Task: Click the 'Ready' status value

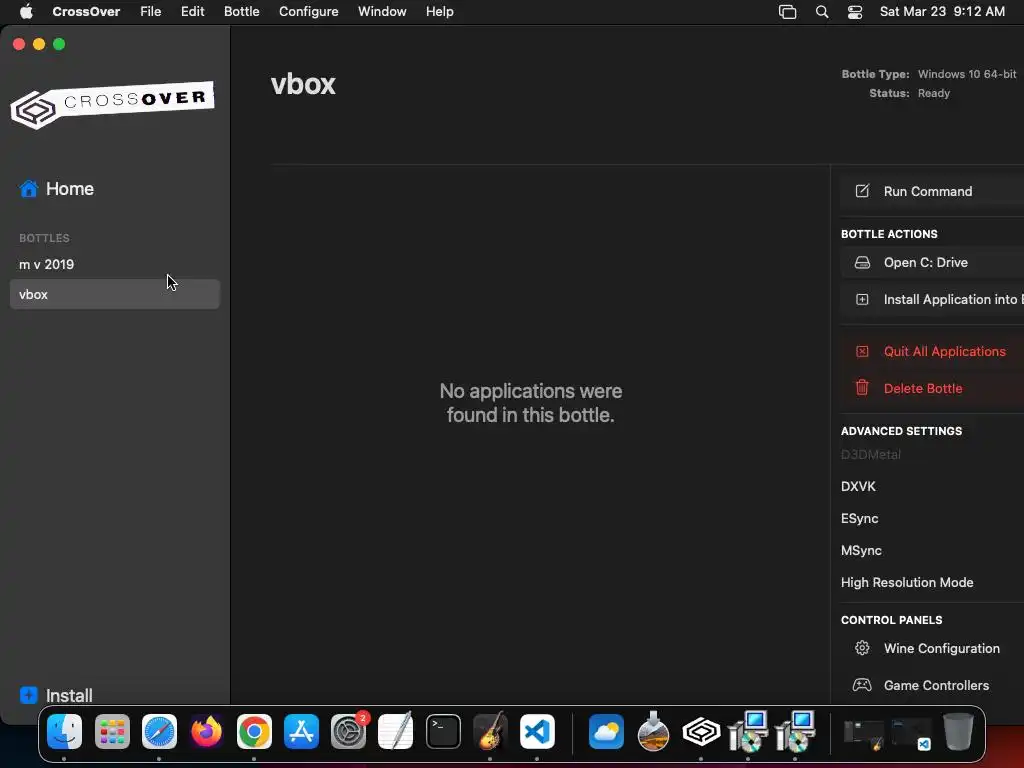Action: pyautogui.click(x=934, y=93)
